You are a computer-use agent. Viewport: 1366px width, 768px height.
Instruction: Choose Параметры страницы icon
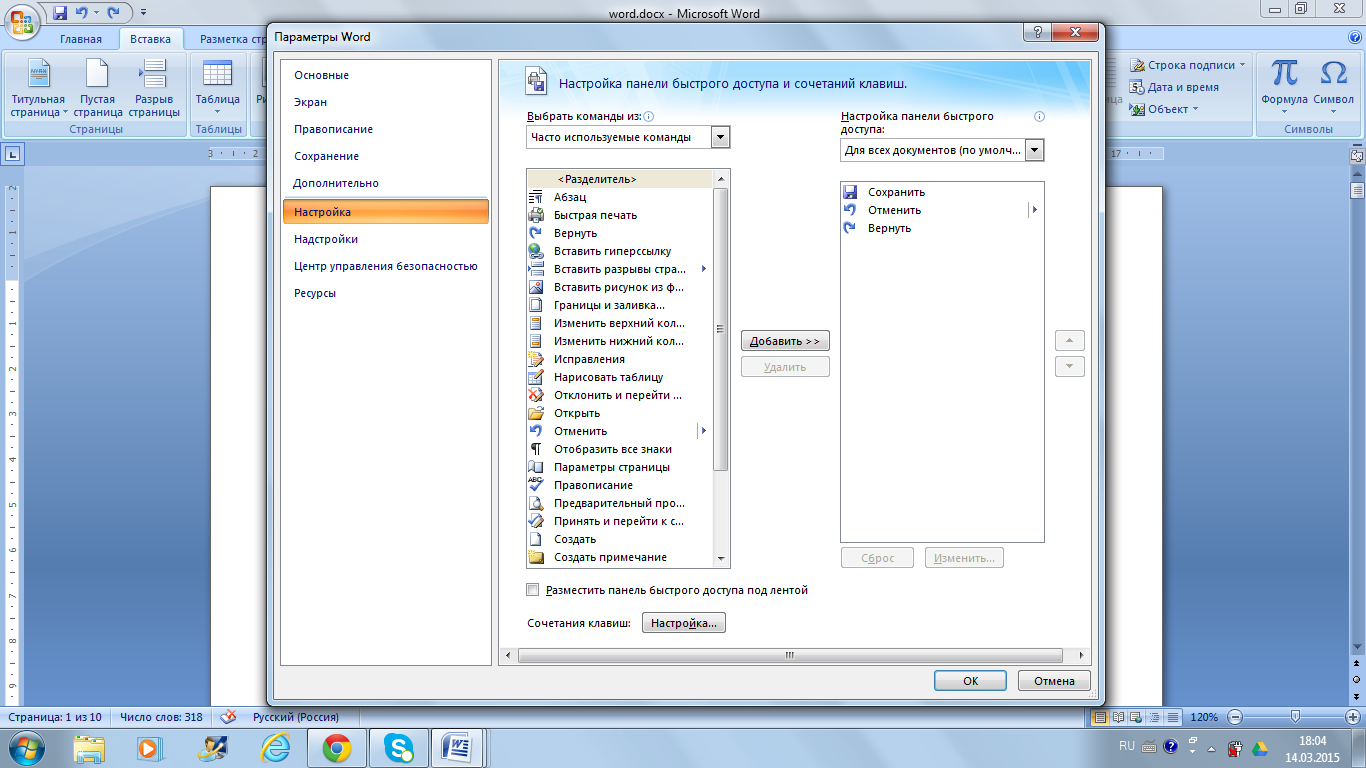click(535, 467)
